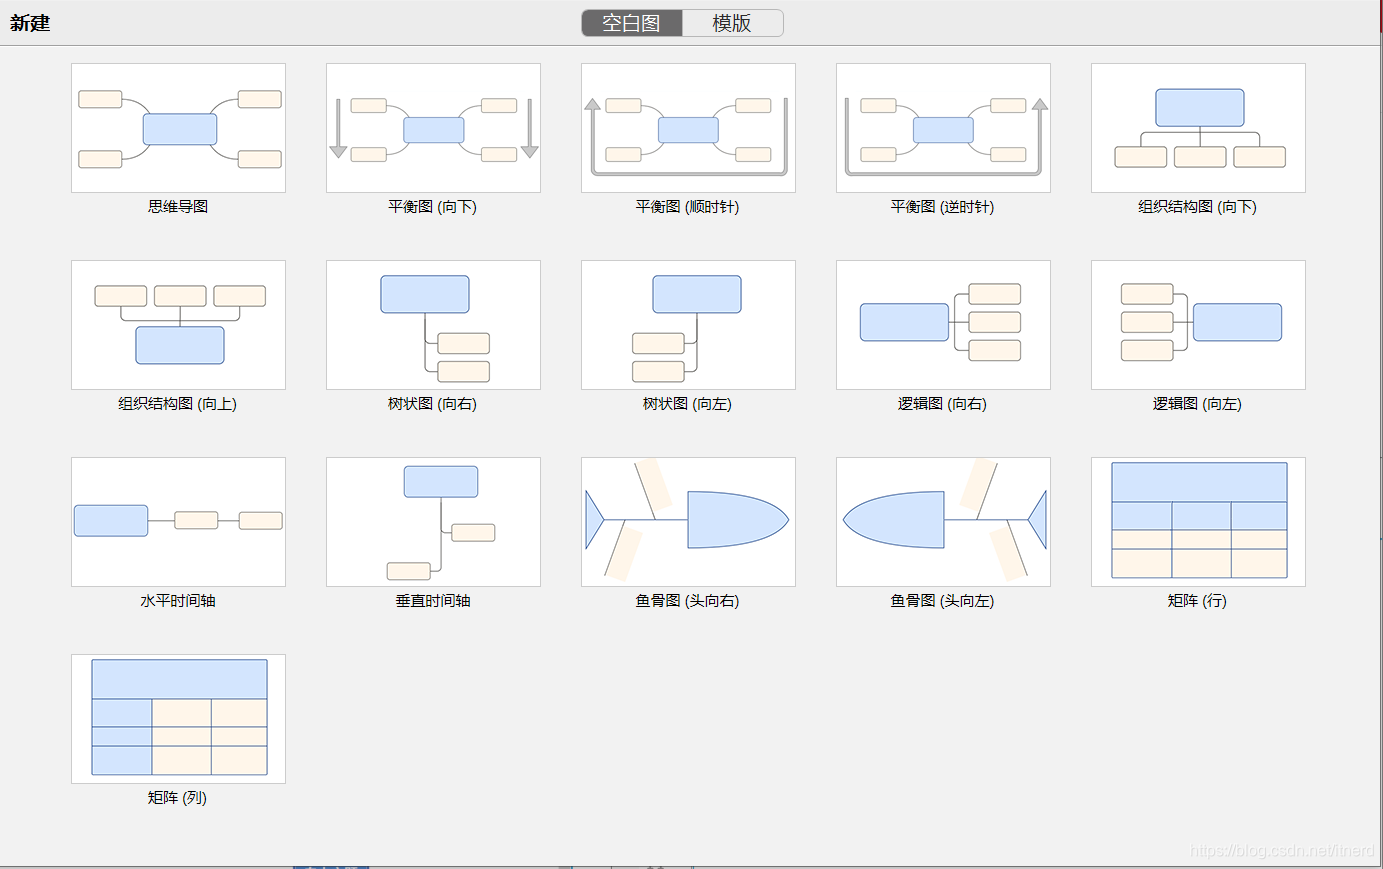Image resolution: width=1383 pixels, height=869 pixels.
Task: Create a 鱼骨图 (头向右) diagram
Action: coord(688,521)
